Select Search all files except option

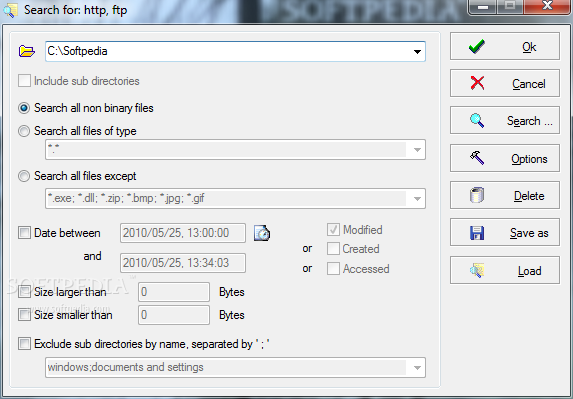(x=24, y=176)
